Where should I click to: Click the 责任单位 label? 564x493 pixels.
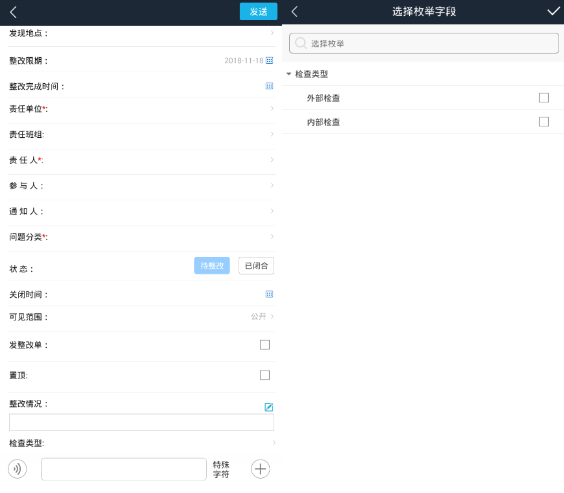pyautogui.click(x=28, y=109)
